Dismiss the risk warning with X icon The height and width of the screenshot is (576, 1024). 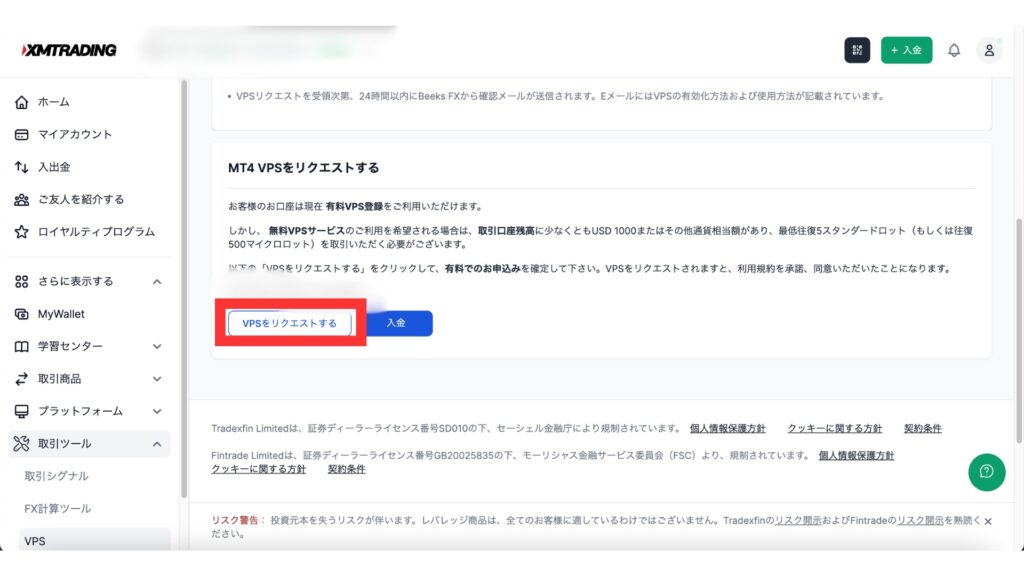[x=988, y=521]
